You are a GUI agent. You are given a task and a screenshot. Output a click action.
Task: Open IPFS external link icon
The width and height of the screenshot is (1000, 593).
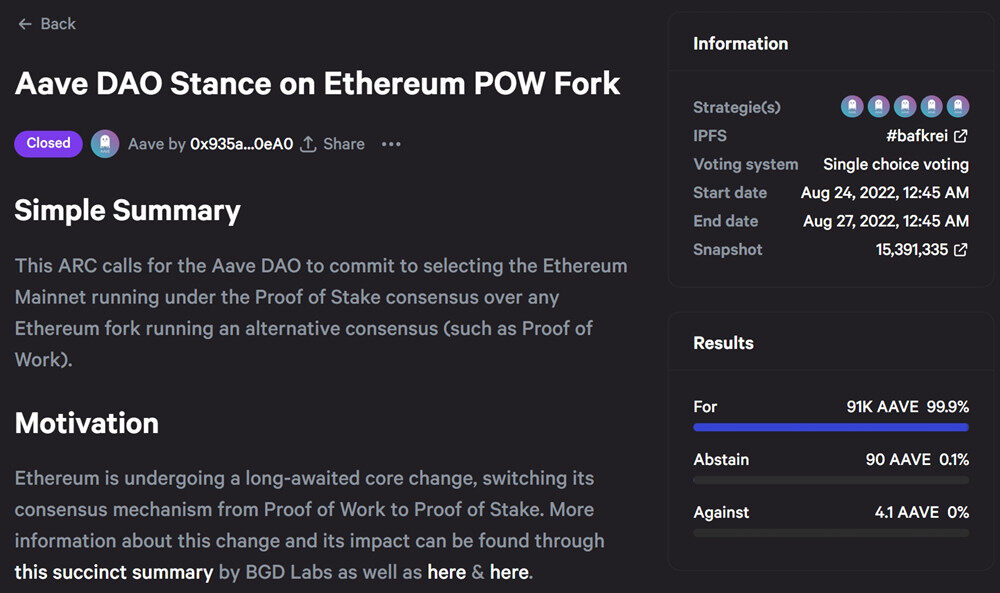tap(960, 136)
